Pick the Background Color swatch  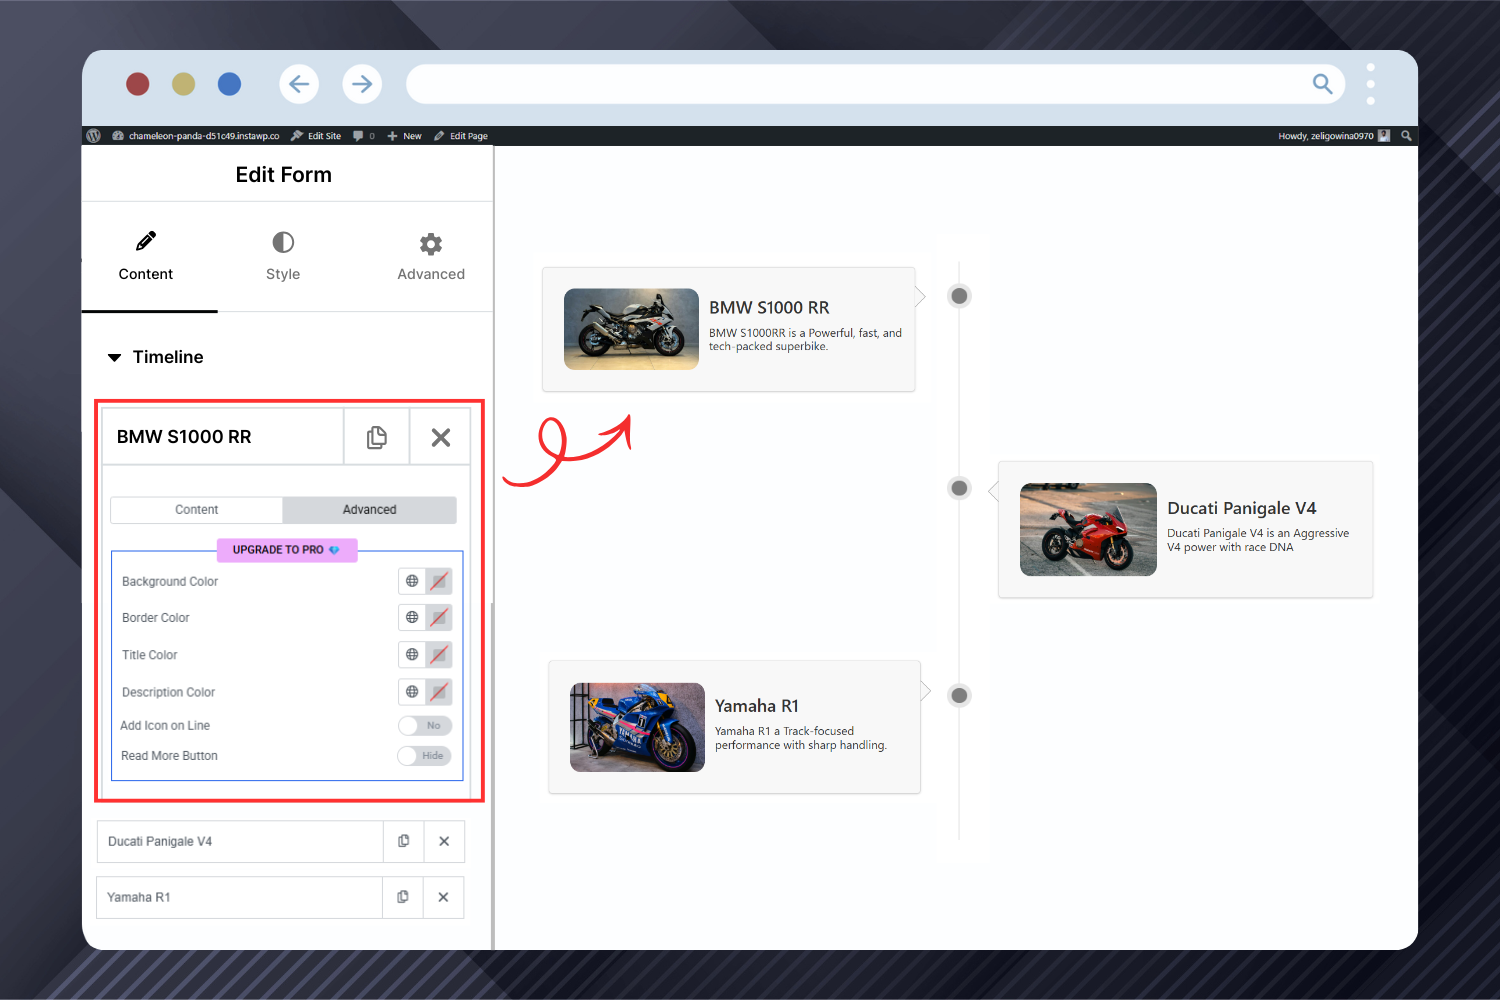coord(439,581)
